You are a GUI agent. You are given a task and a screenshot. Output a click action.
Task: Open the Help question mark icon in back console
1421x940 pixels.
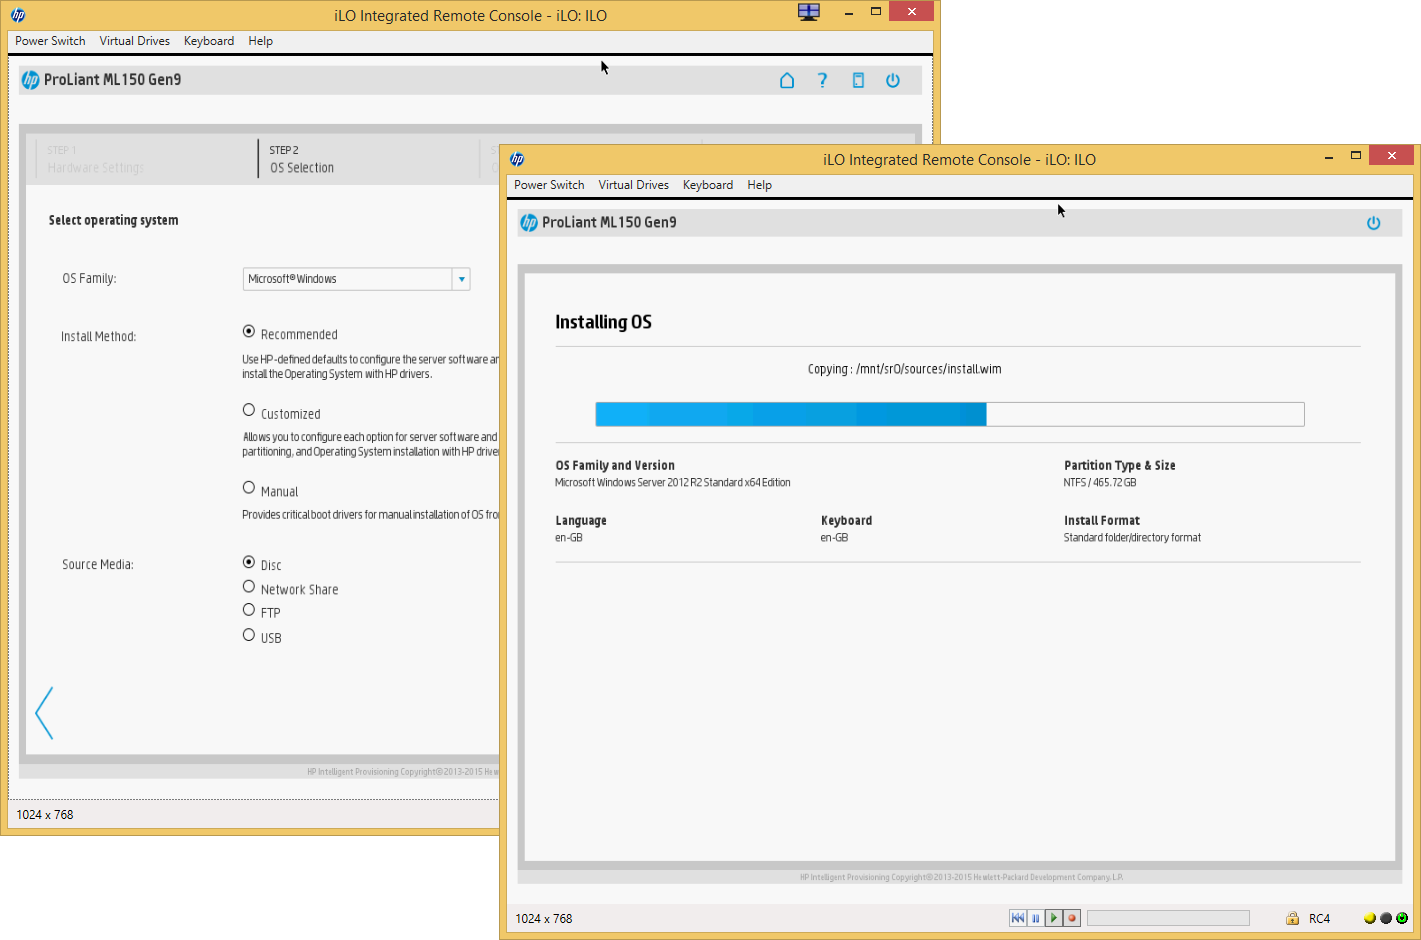pos(822,80)
